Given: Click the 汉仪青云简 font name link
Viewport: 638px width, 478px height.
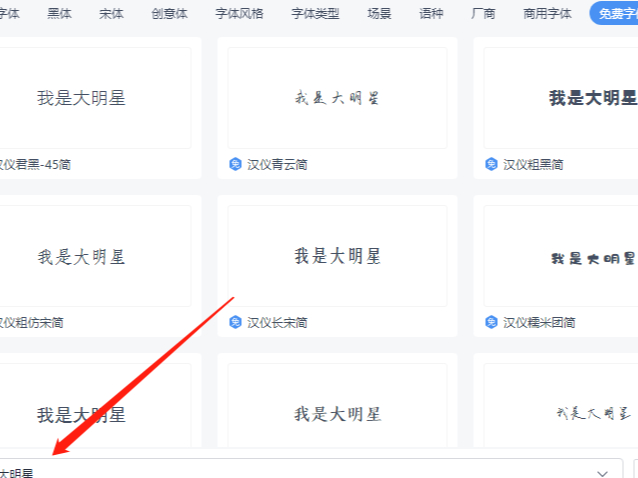Looking at the screenshot, I should tap(277, 164).
